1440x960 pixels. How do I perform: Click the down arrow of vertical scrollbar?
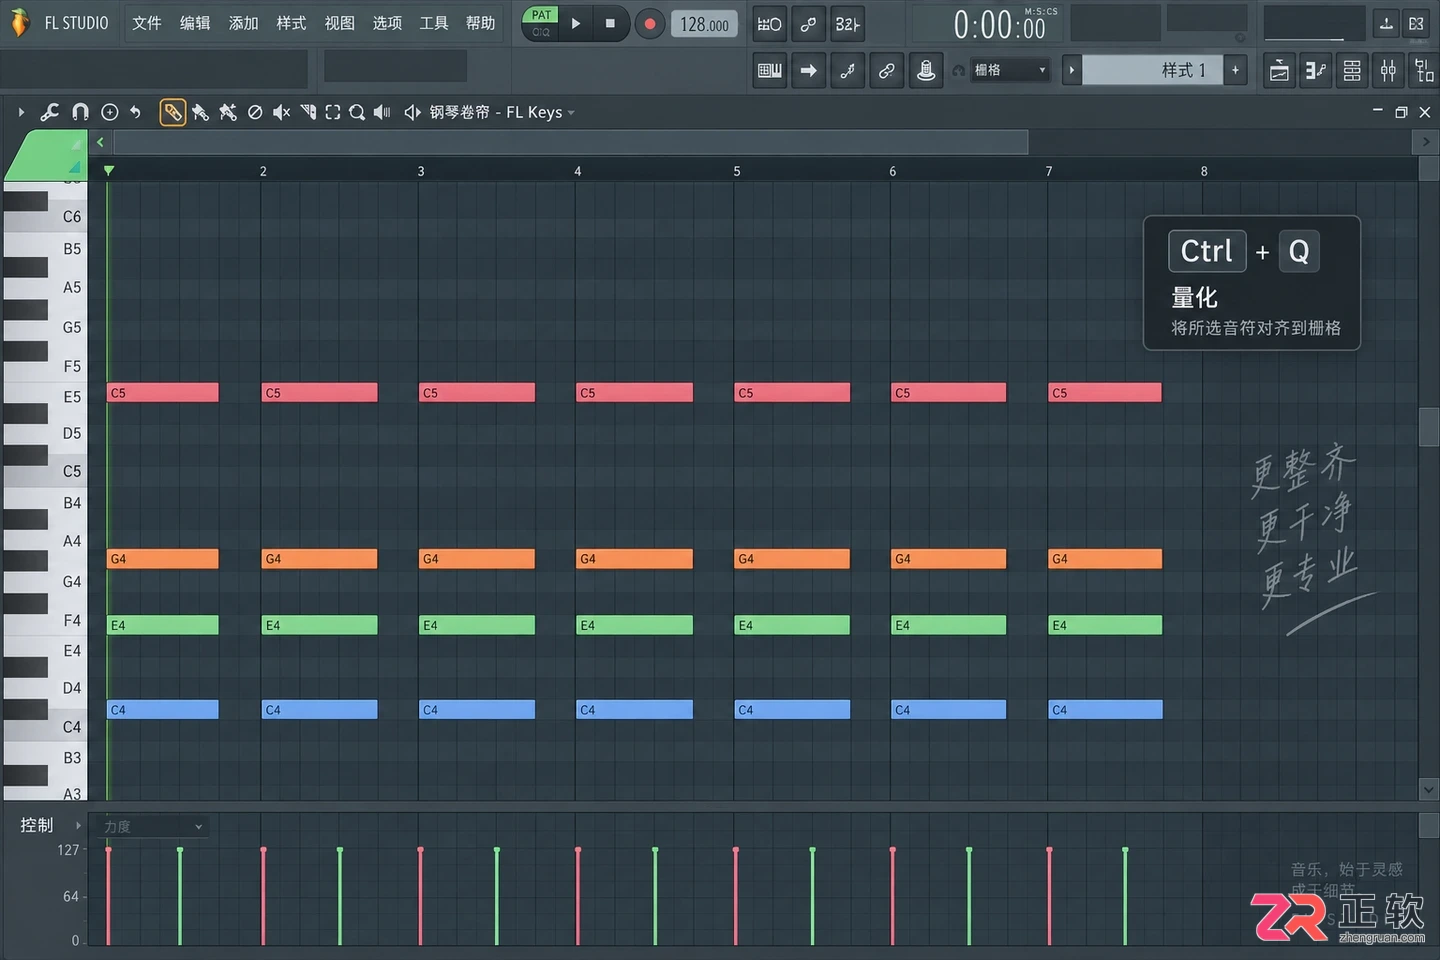(1428, 790)
